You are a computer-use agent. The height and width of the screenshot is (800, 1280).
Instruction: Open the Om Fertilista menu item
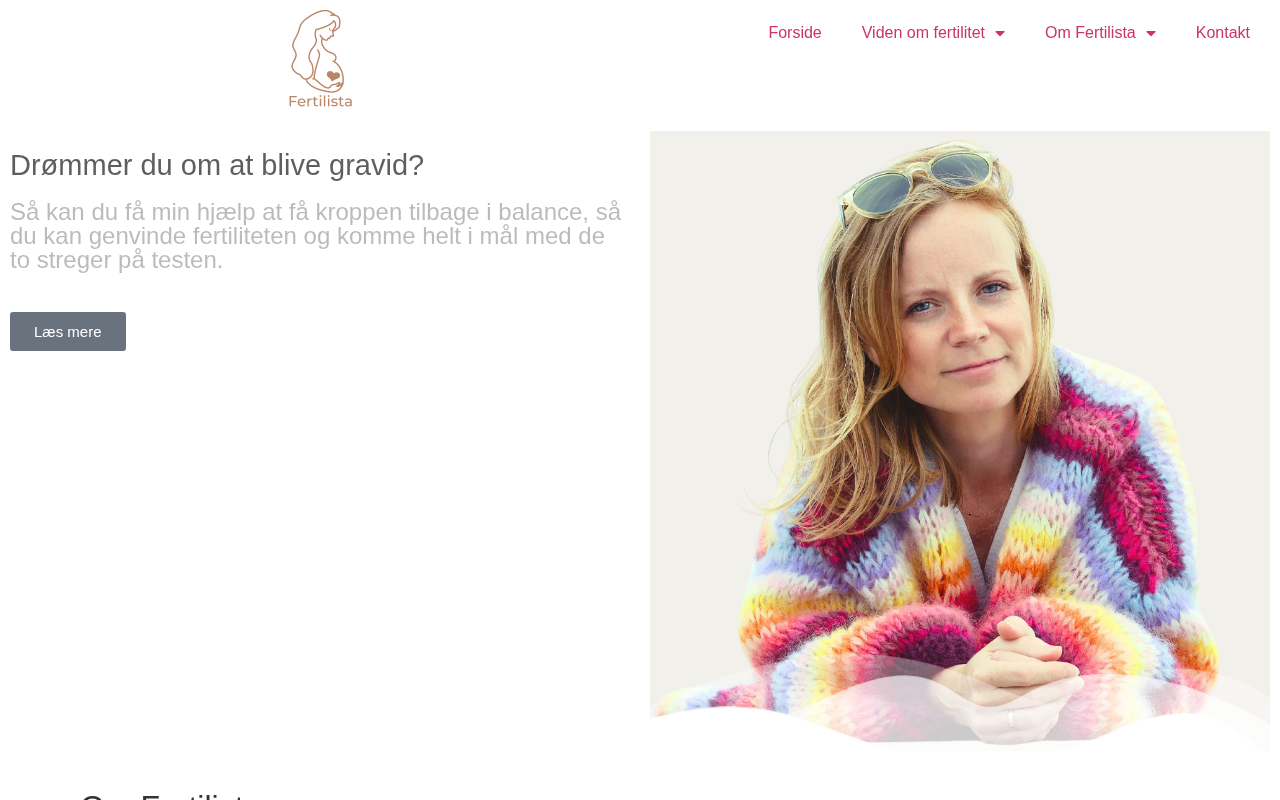(1090, 33)
